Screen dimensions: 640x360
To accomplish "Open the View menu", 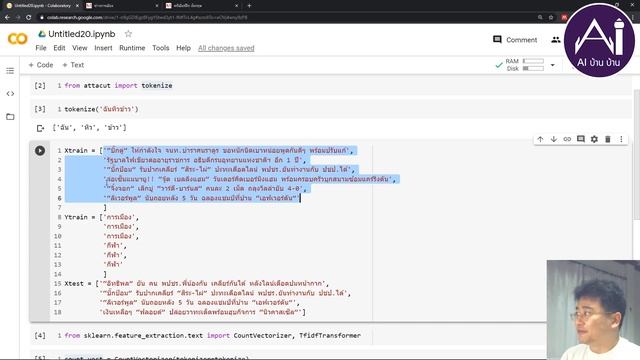I will [80, 48].
